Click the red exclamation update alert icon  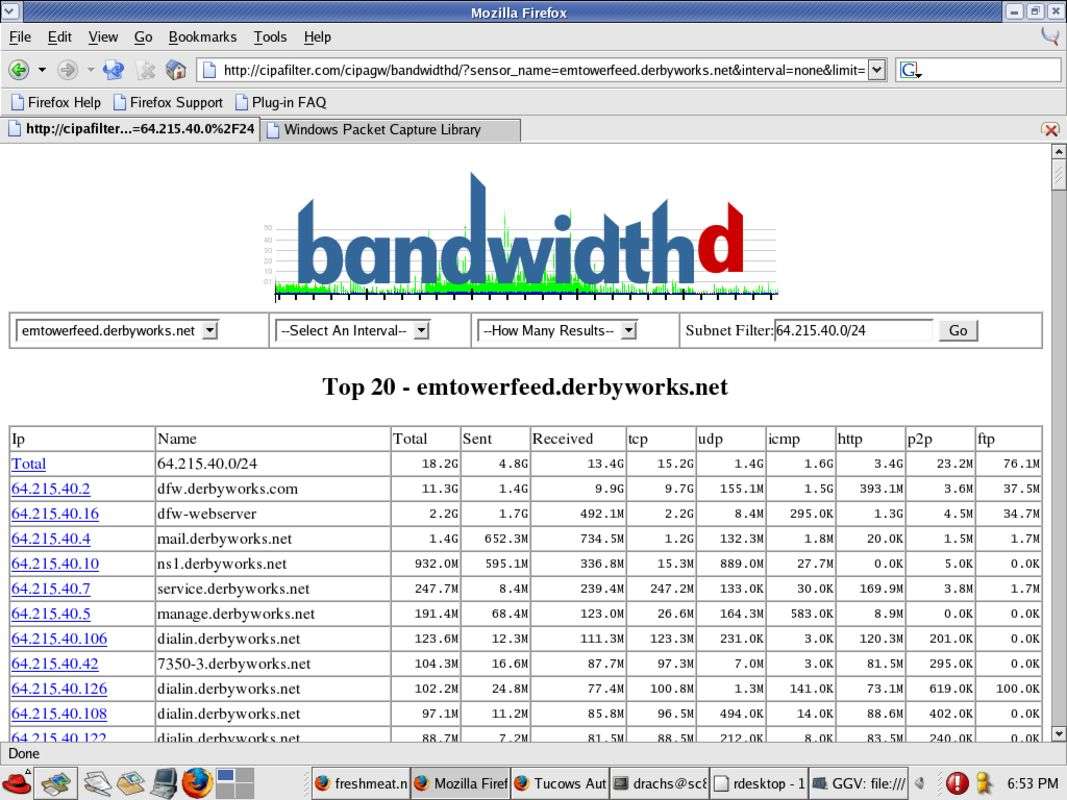[x=957, y=784]
